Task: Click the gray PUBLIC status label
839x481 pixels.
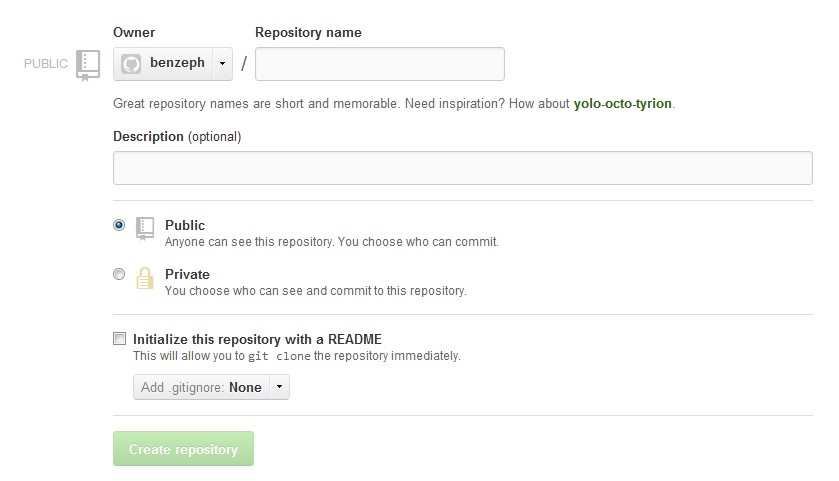Action: [x=46, y=64]
